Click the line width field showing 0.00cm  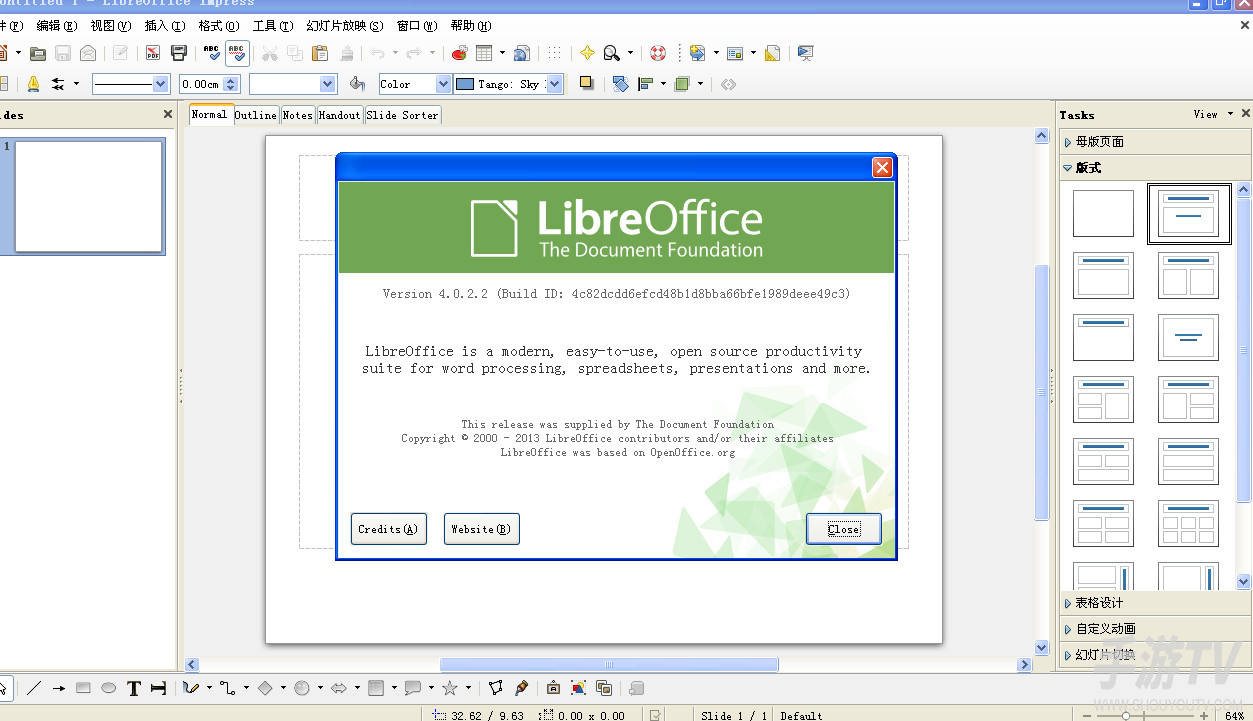tap(201, 84)
